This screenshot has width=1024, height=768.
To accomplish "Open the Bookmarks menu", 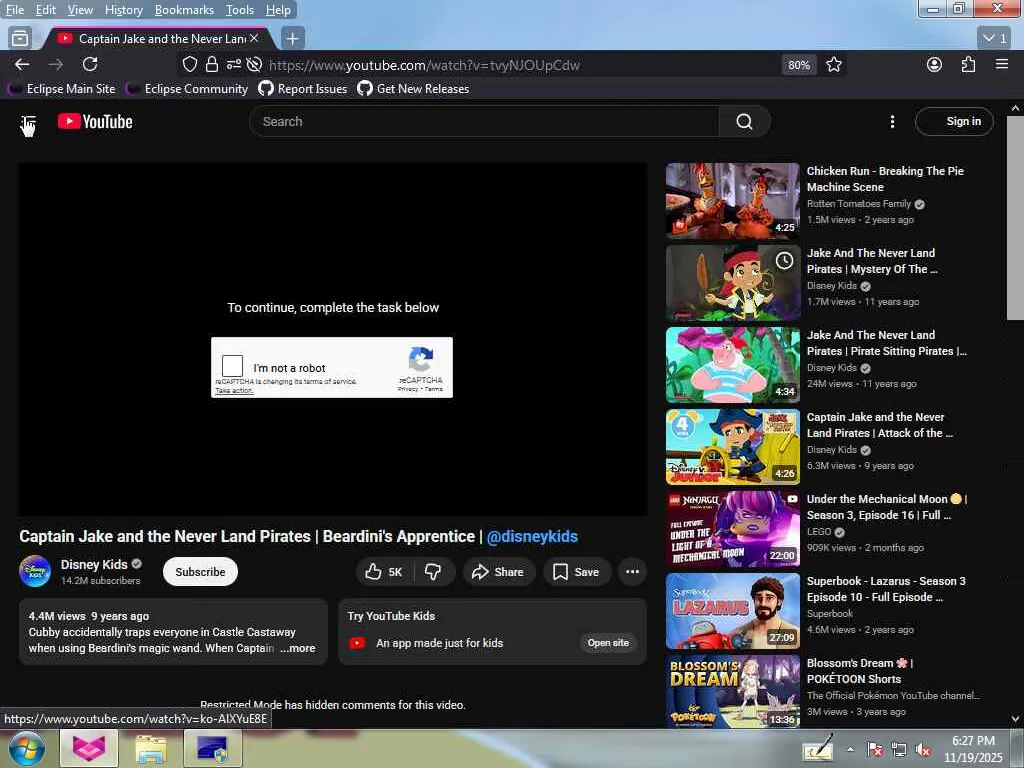I will (x=184, y=10).
